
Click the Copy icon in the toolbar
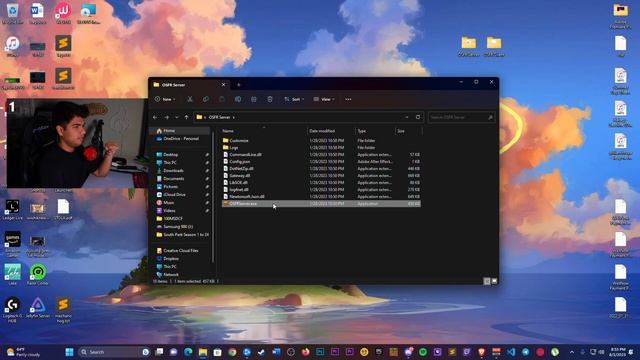[x=206, y=99]
